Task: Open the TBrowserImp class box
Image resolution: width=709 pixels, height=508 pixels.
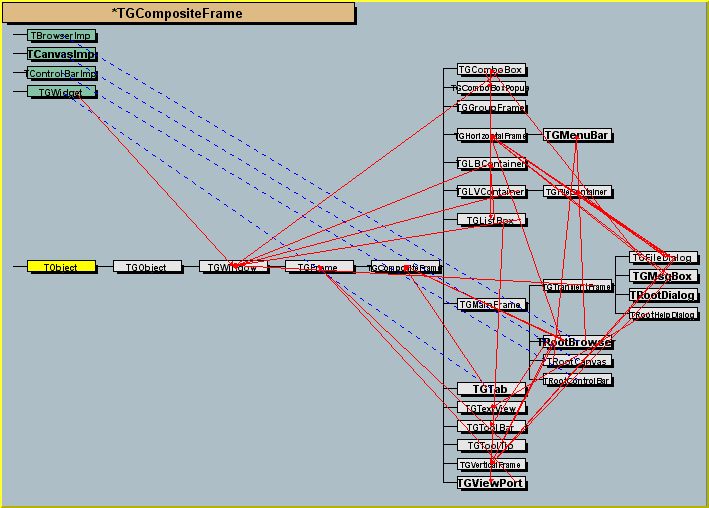Action: click(x=61, y=35)
